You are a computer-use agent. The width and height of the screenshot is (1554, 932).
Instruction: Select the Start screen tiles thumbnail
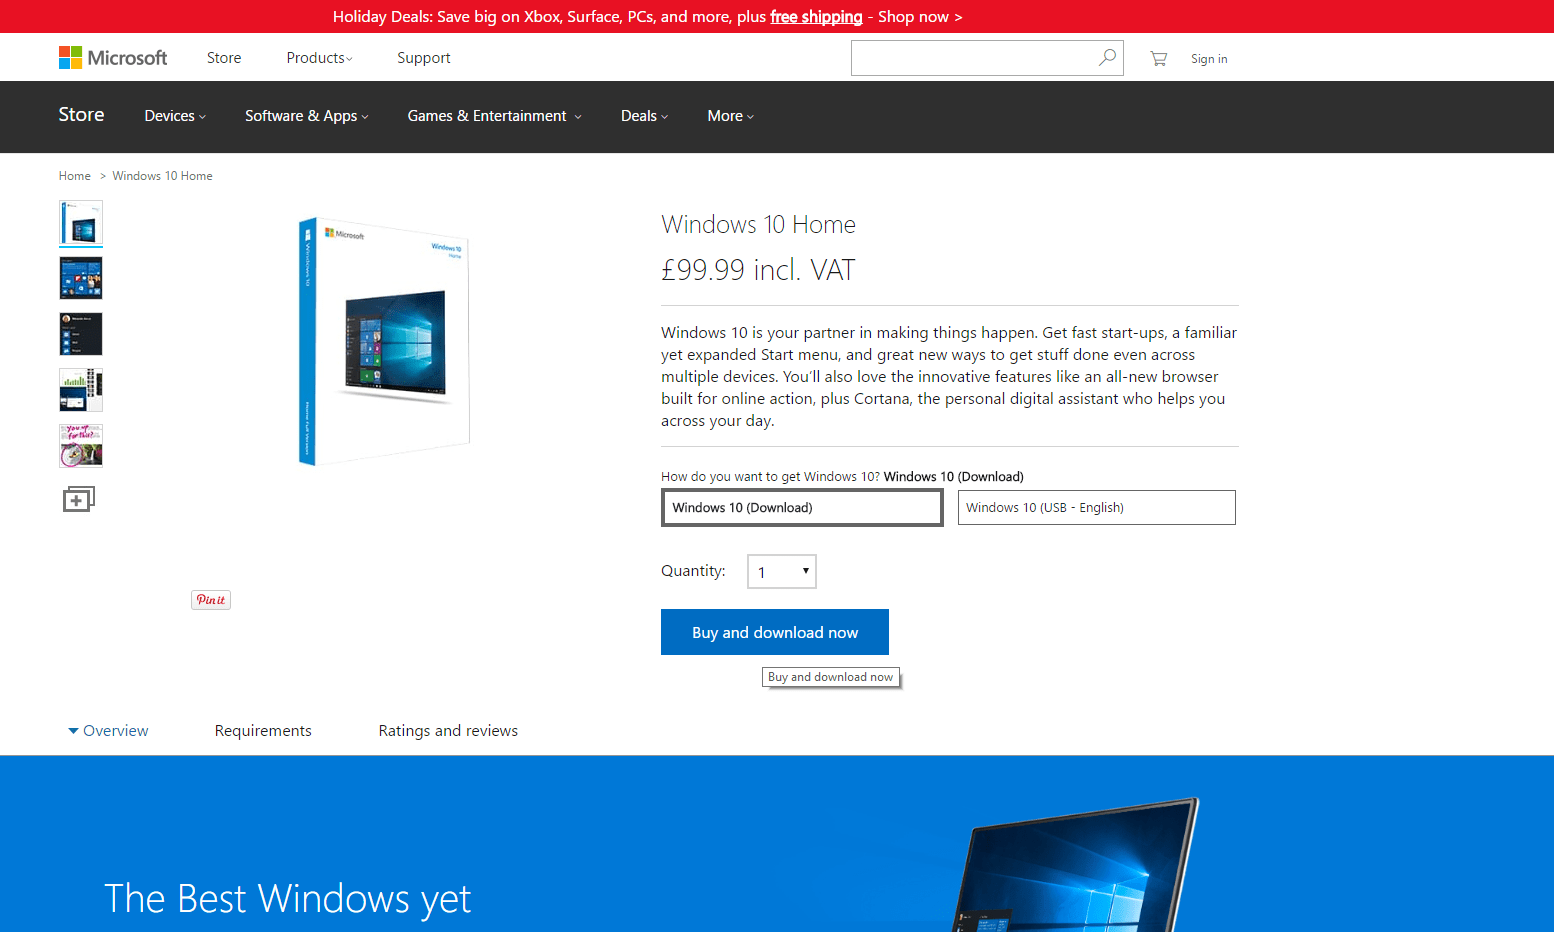[x=81, y=278]
